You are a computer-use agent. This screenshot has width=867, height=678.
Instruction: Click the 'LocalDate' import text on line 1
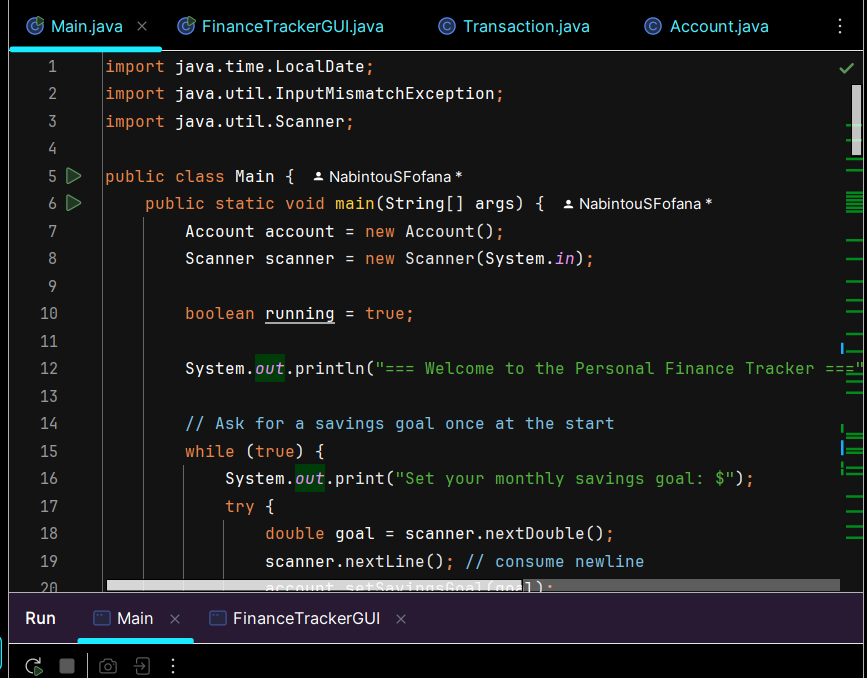point(320,66)
